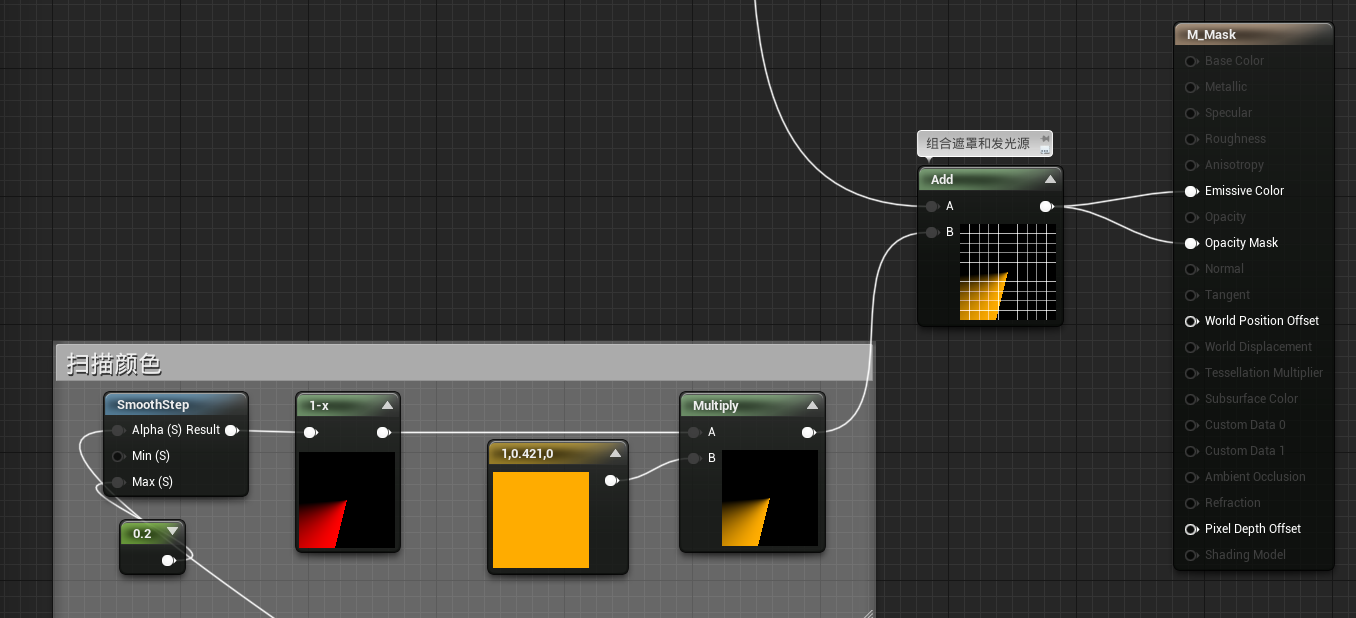
Task: Click the Add node B input pin
Action: [x=932, y=232]
